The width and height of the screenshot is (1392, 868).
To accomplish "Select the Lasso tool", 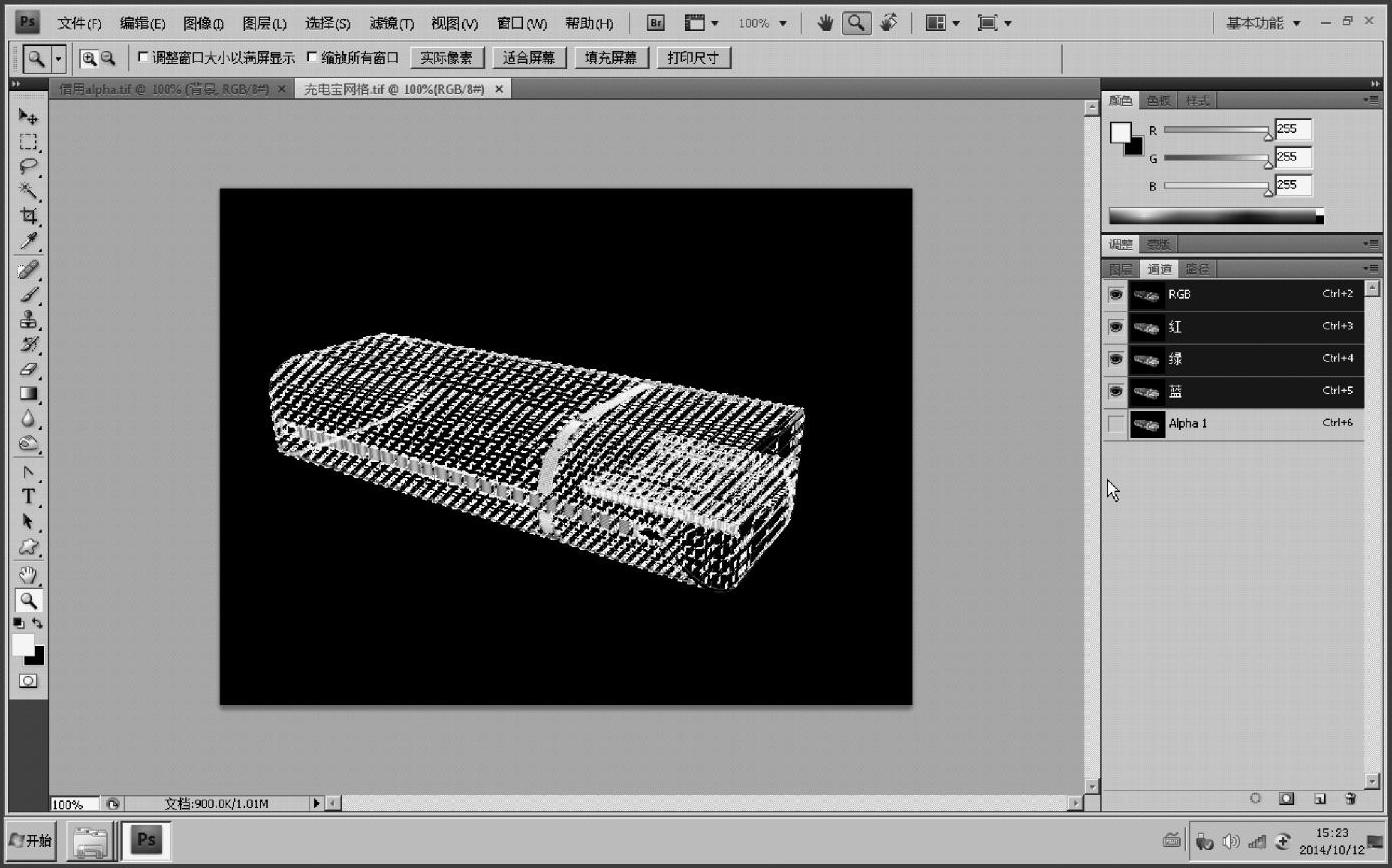I will 28,167.
